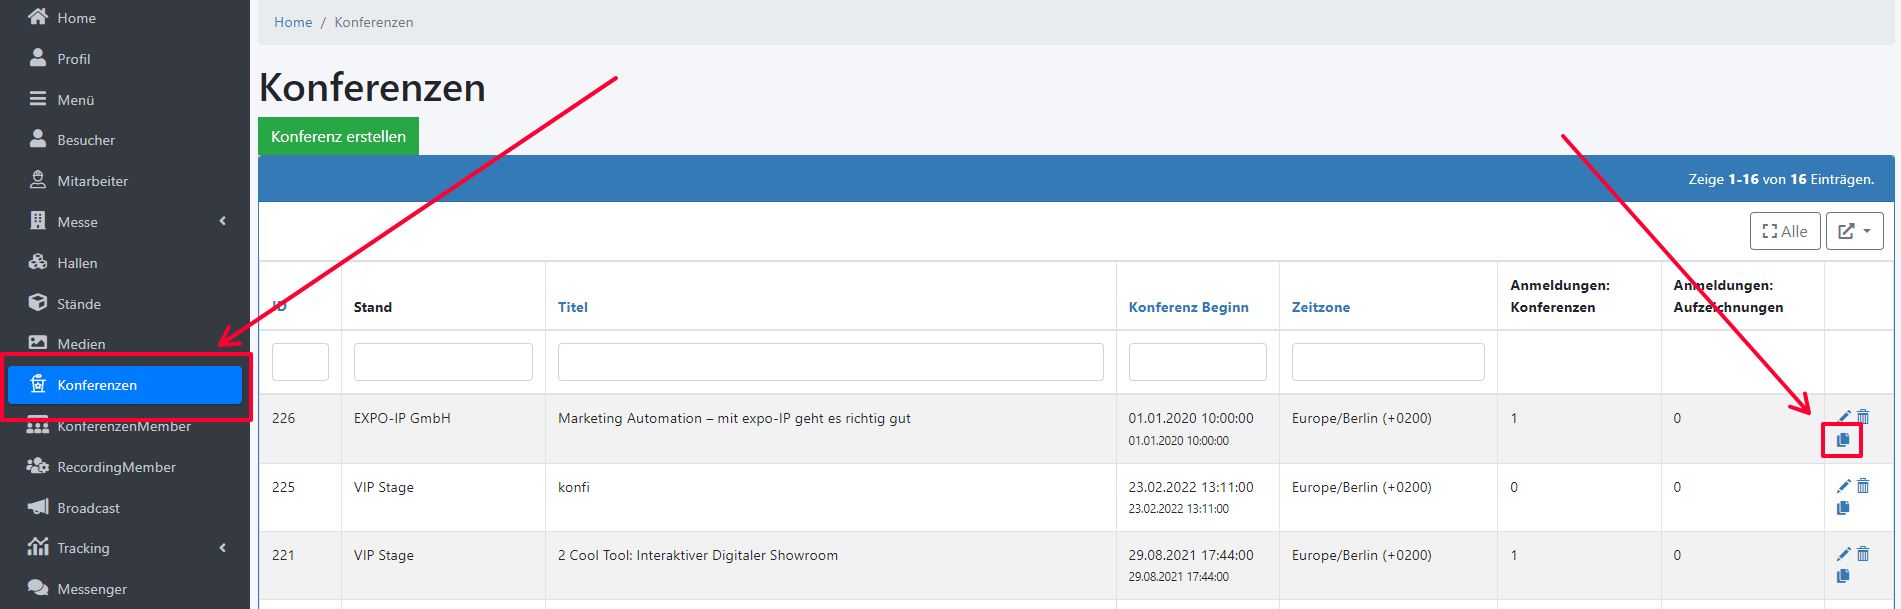Delete conference 226 using the trash icon
This screenshot has width=1901, height=609.
point(1863,417)
